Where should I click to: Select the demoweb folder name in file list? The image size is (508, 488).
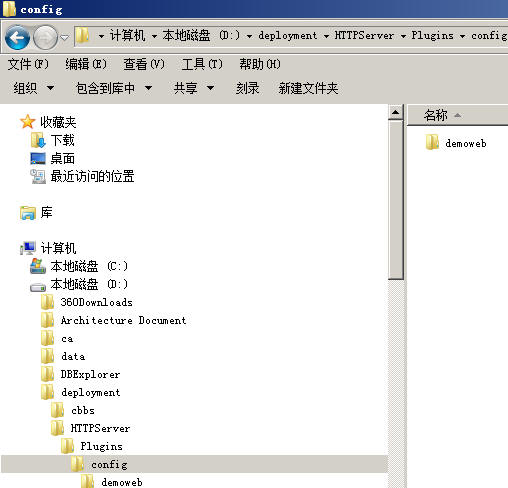tap(466, 143)
